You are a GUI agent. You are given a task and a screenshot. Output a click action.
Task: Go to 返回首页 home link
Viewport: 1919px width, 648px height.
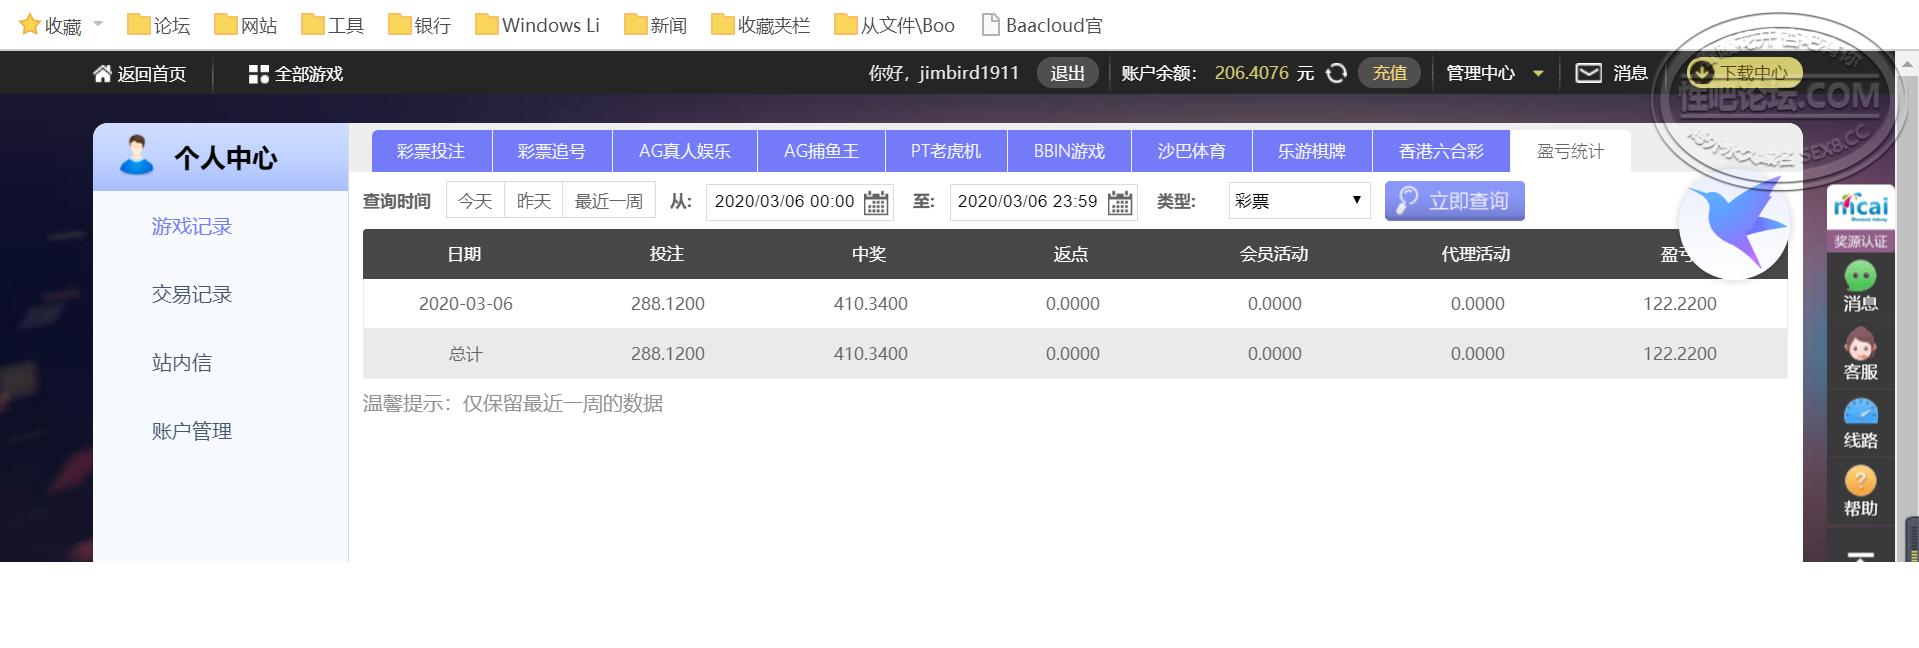click(x=140, y=74)
